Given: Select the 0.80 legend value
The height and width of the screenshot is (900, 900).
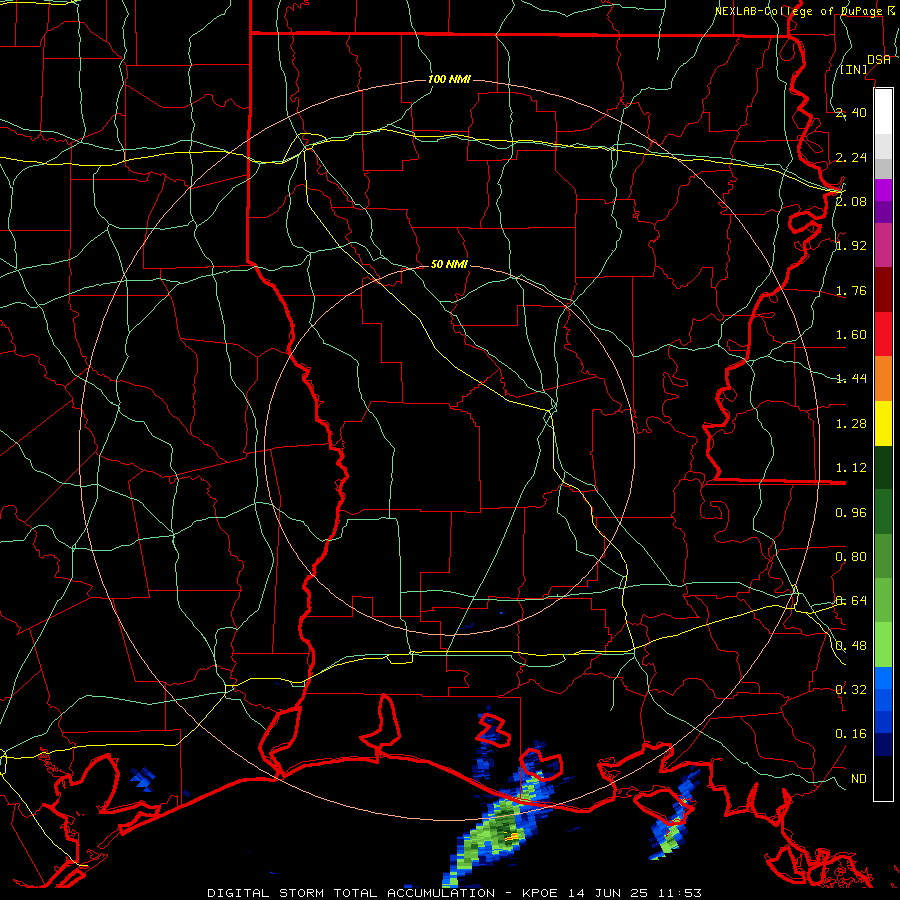Looking at the screenshot, I should (851, 557).
